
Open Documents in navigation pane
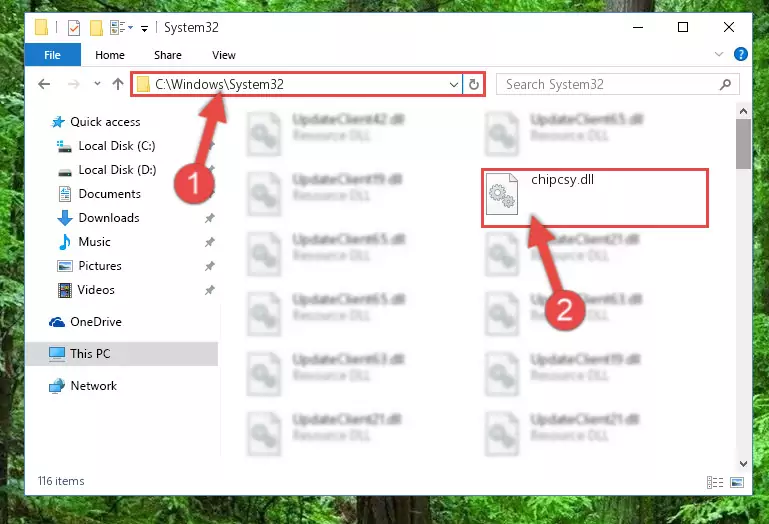(109, 194)
